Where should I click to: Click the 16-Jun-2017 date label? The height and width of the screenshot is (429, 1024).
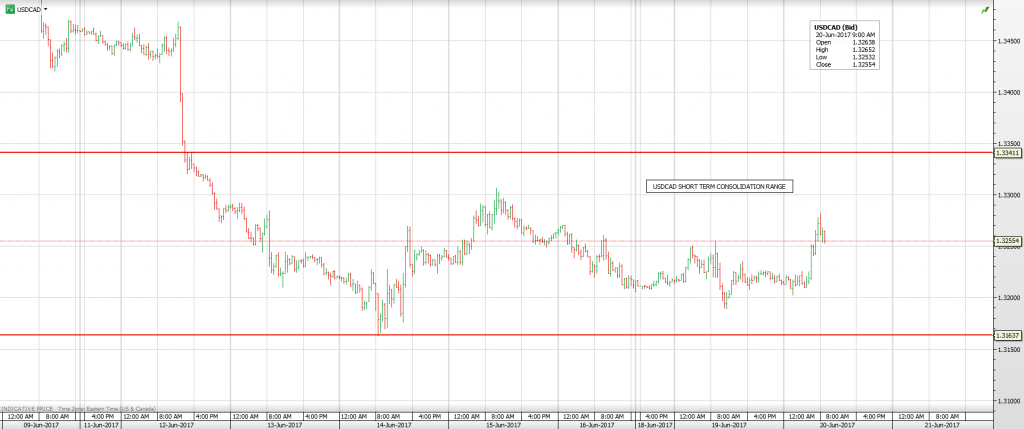point(599,424)
